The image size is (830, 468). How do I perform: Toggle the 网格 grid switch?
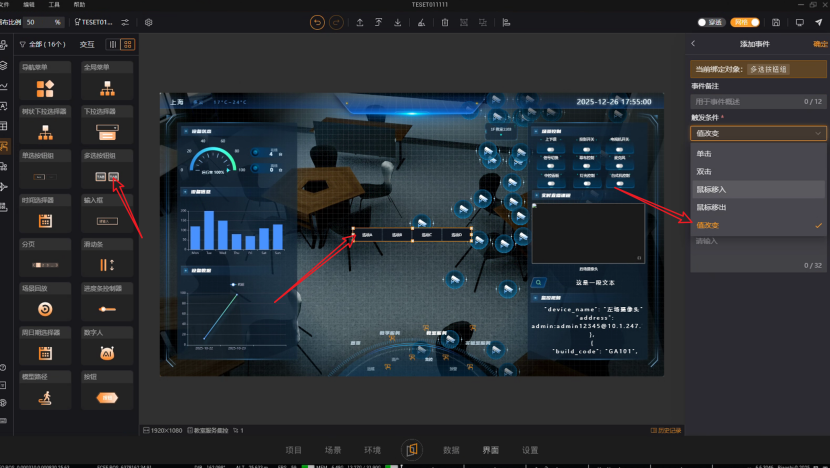tap(745, 22)
